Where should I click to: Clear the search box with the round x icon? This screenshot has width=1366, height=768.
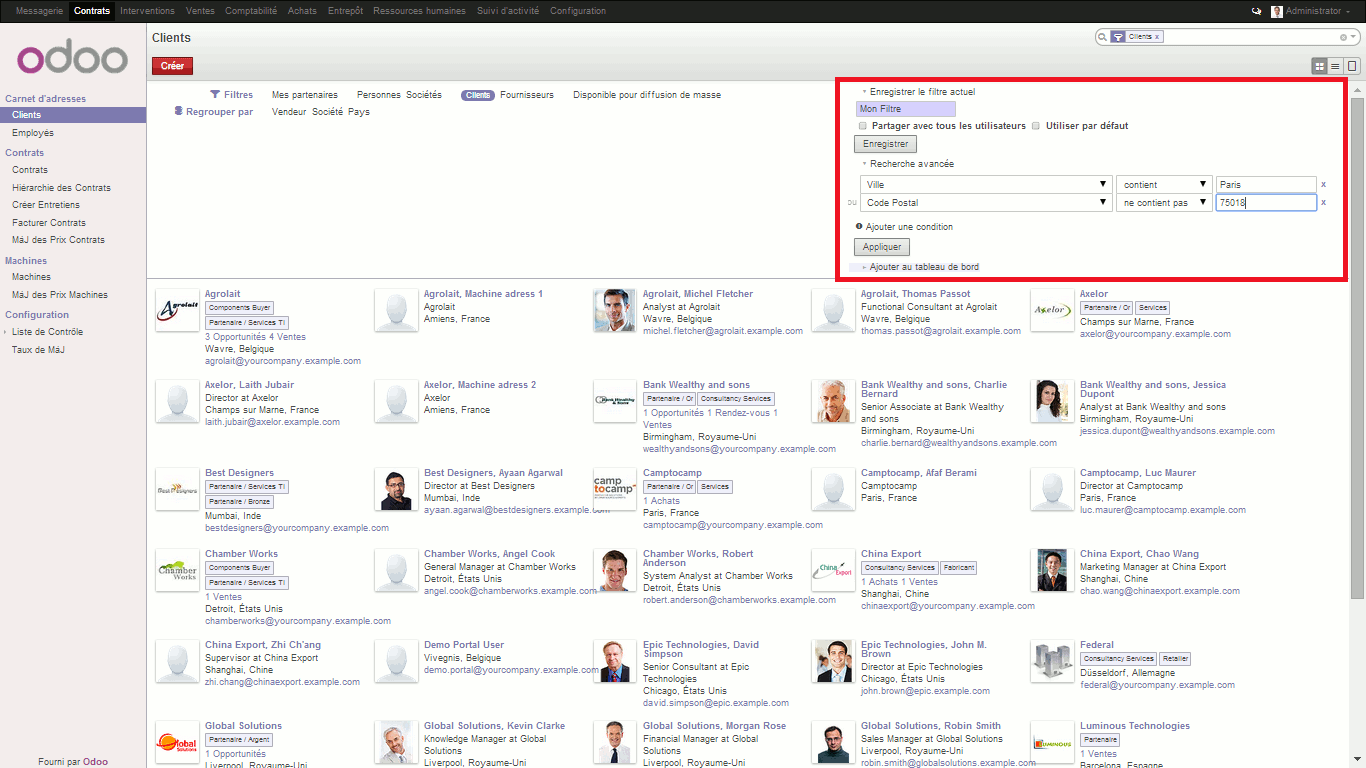pyautogui.click(x=1343, y=37)
